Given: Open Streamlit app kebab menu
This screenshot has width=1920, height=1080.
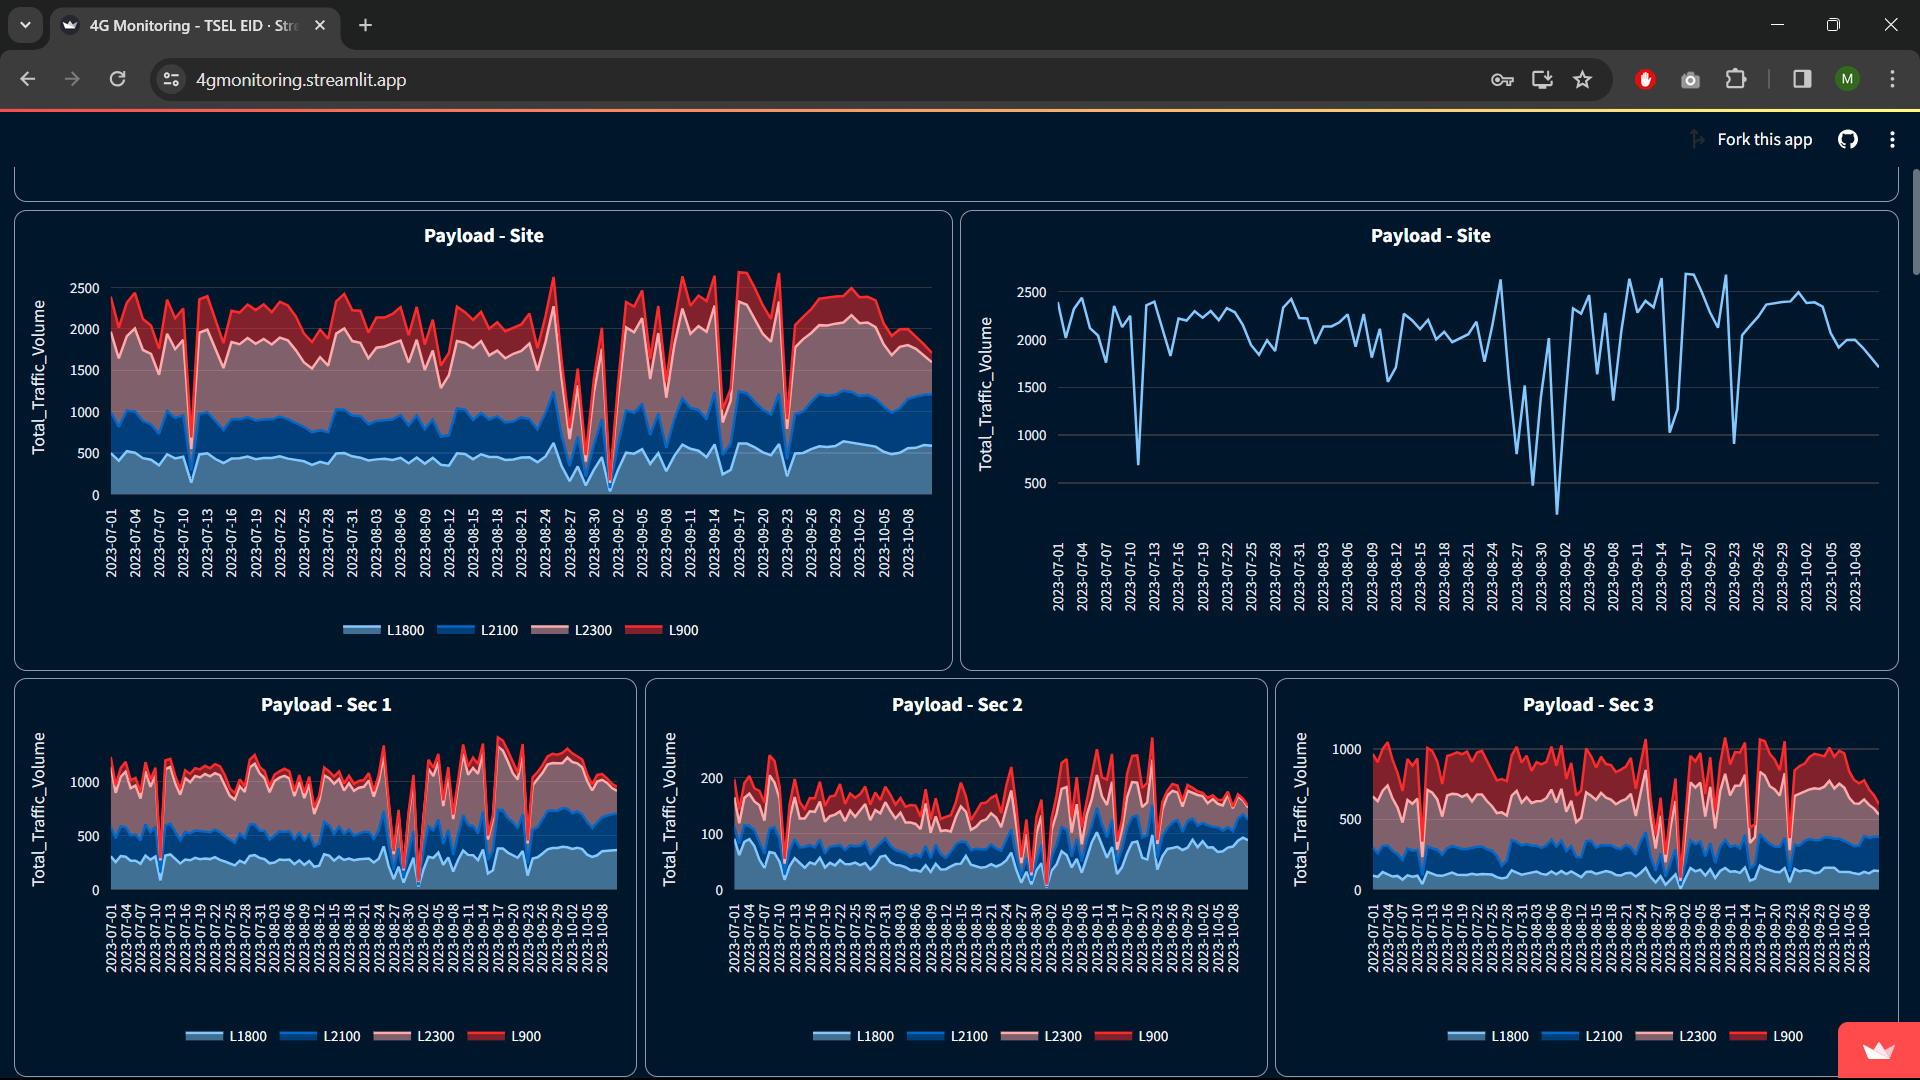Looking at the screenshot, I should pos(1892,140).
